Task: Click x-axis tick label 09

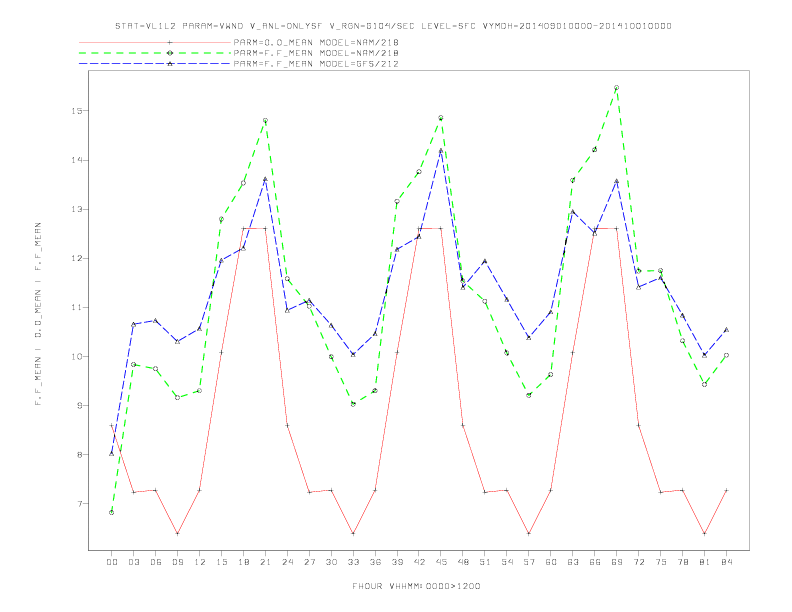Action: (x=177, y=562)
